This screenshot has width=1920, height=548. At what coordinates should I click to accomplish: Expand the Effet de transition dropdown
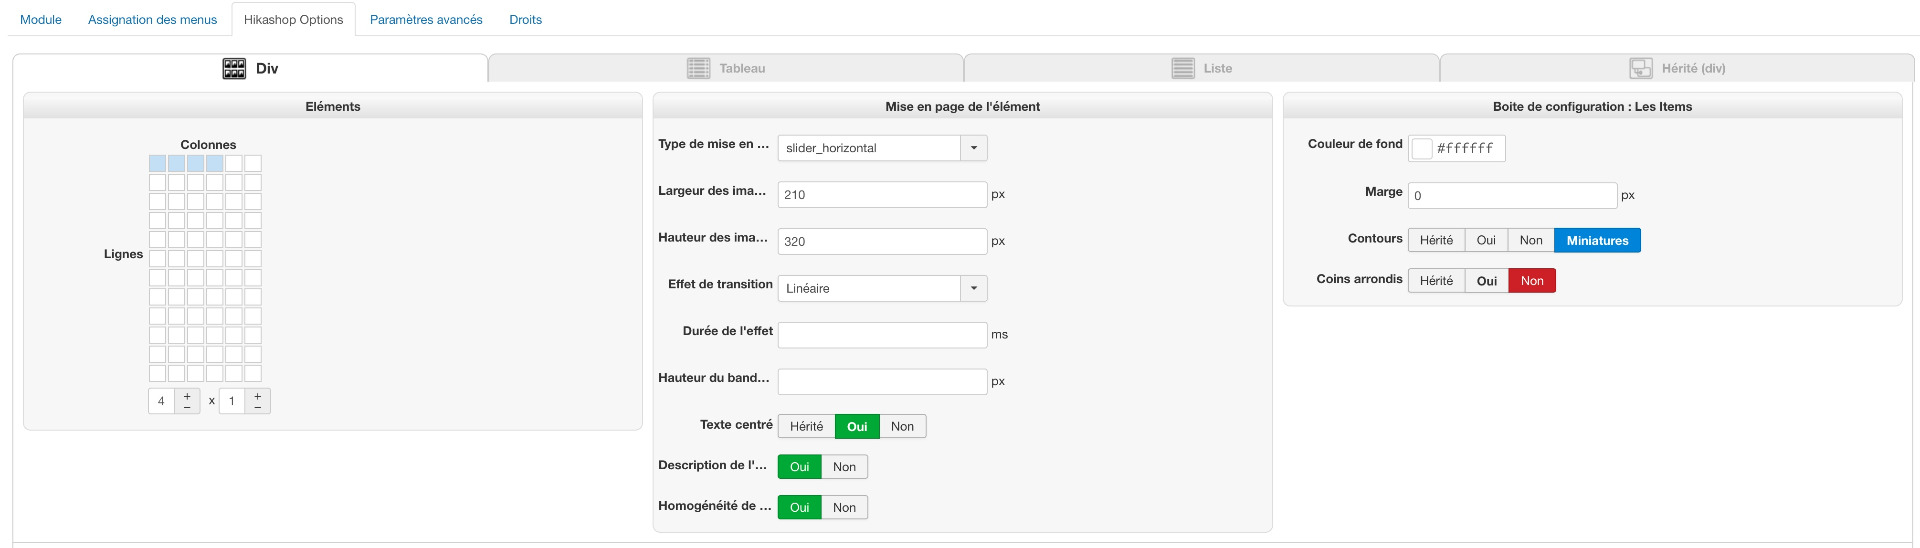pyautogui.click(x=974, y=289)
